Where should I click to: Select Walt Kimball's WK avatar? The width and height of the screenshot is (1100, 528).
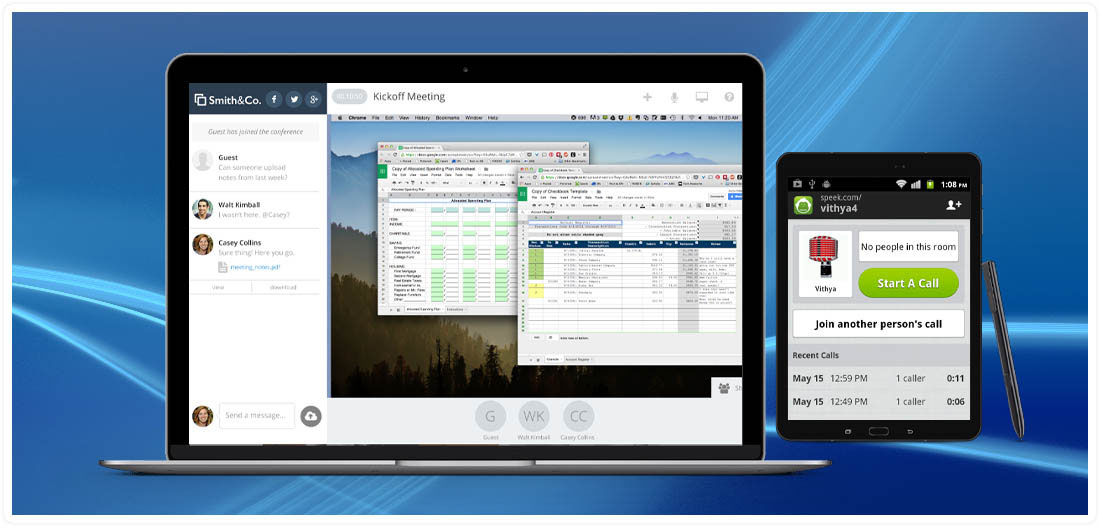pos(534,417)
